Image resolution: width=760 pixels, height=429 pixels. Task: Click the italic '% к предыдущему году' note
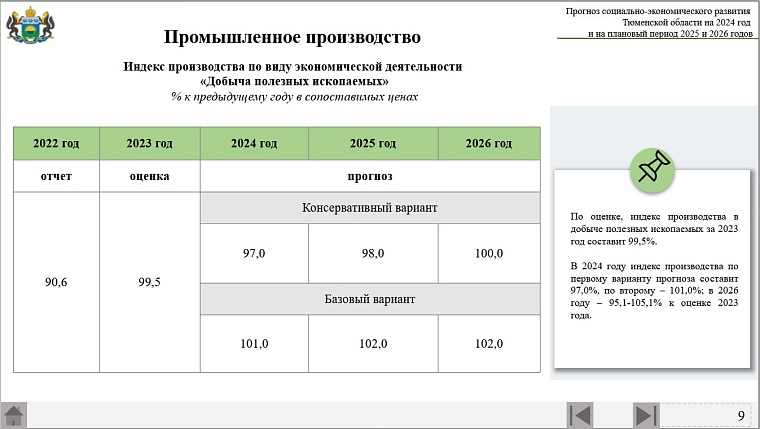[294, 96]
